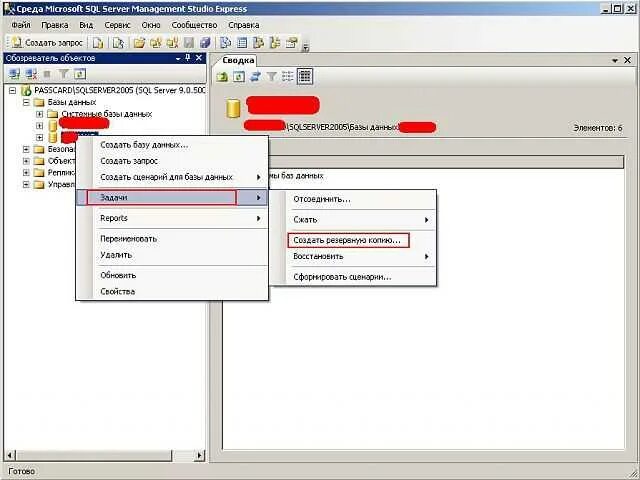Click the Disconnect icon in Обозреватель объектов
The image size is (640, 480).
(x=31, y=74)
